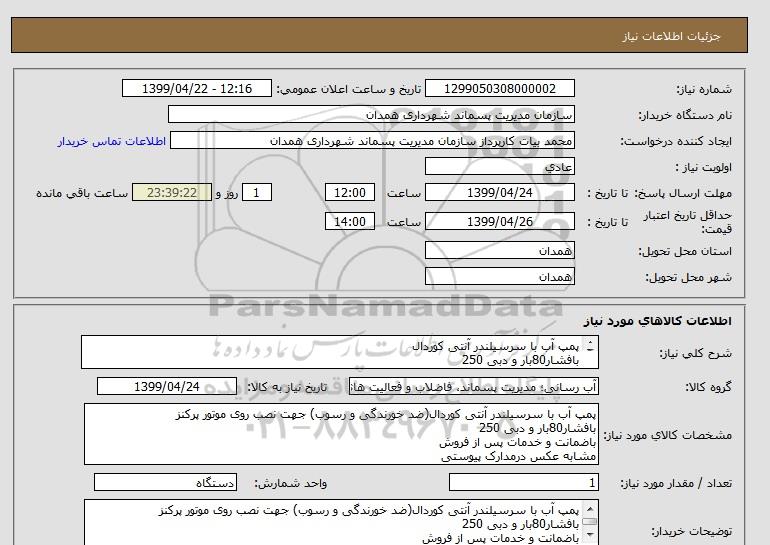The height and width of the screenshot is (545, 770).
Task: Click the goods group field آب رسانی
Action: 474,386
